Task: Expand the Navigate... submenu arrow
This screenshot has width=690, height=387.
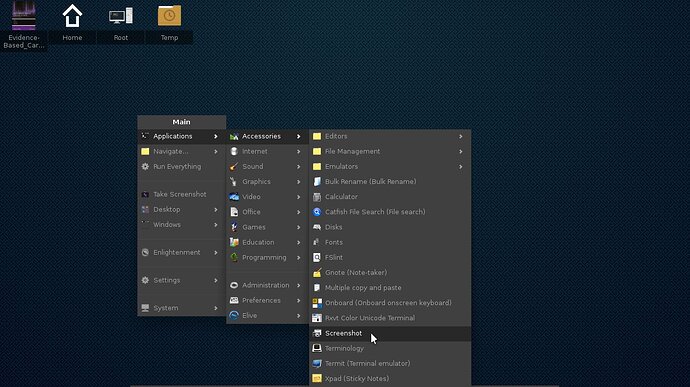Action: [216, 151]
